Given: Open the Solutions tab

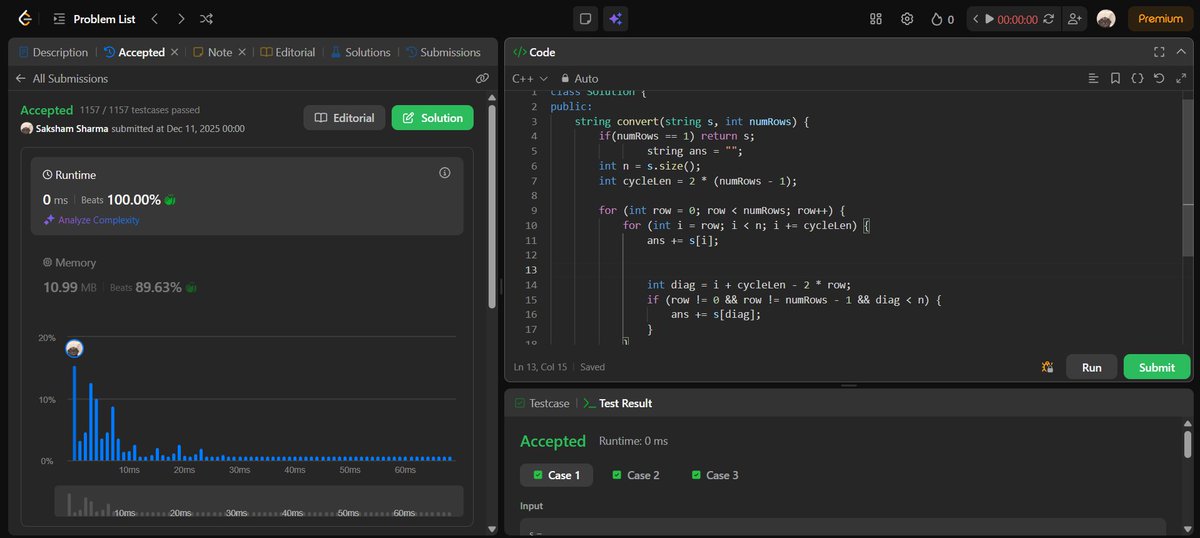Looking at the screenshot, I should point(360,52).
